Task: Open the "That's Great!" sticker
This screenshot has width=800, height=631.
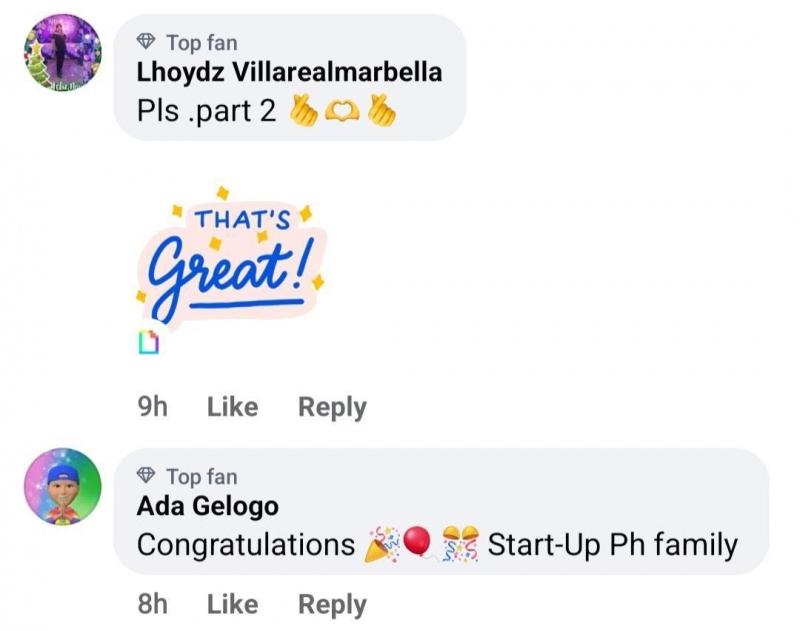Action: (x=230, y=258)
